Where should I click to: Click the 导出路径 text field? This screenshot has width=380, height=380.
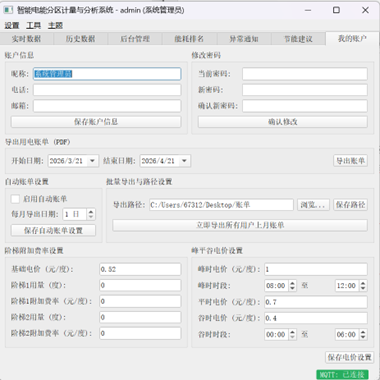tap(221, 205)
